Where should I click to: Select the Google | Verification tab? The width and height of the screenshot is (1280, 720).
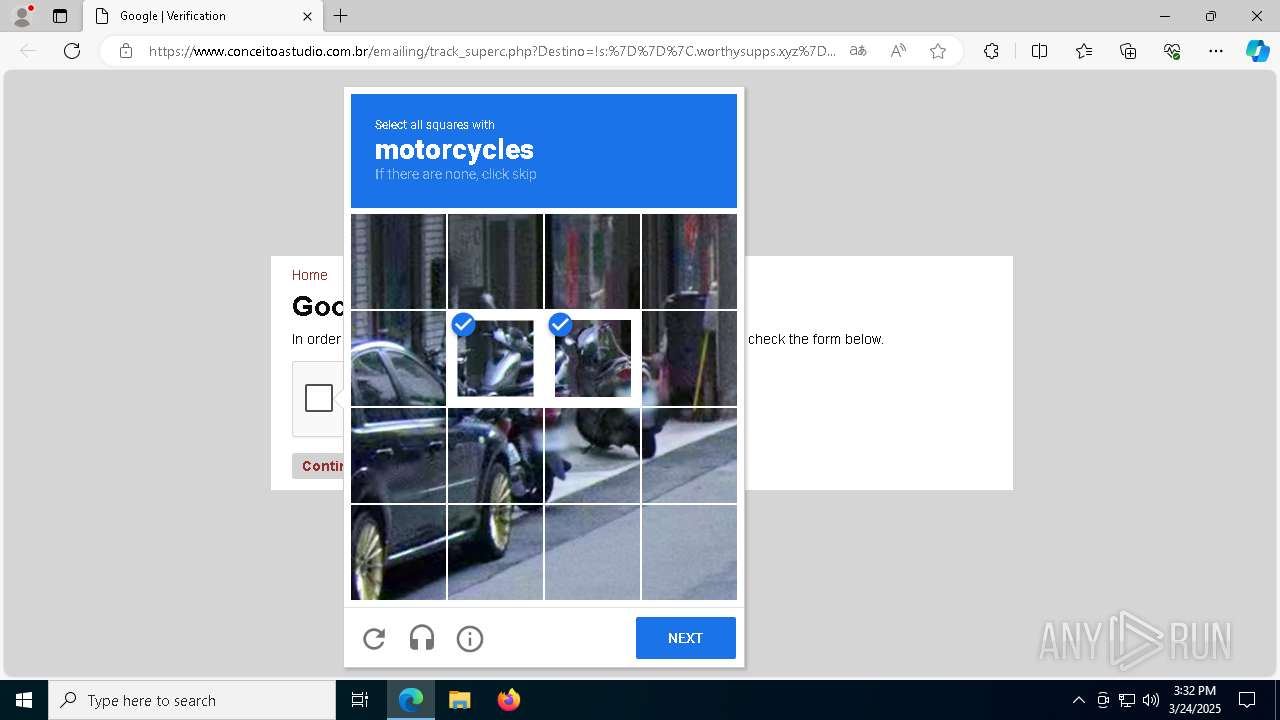(x=202, y=16)
